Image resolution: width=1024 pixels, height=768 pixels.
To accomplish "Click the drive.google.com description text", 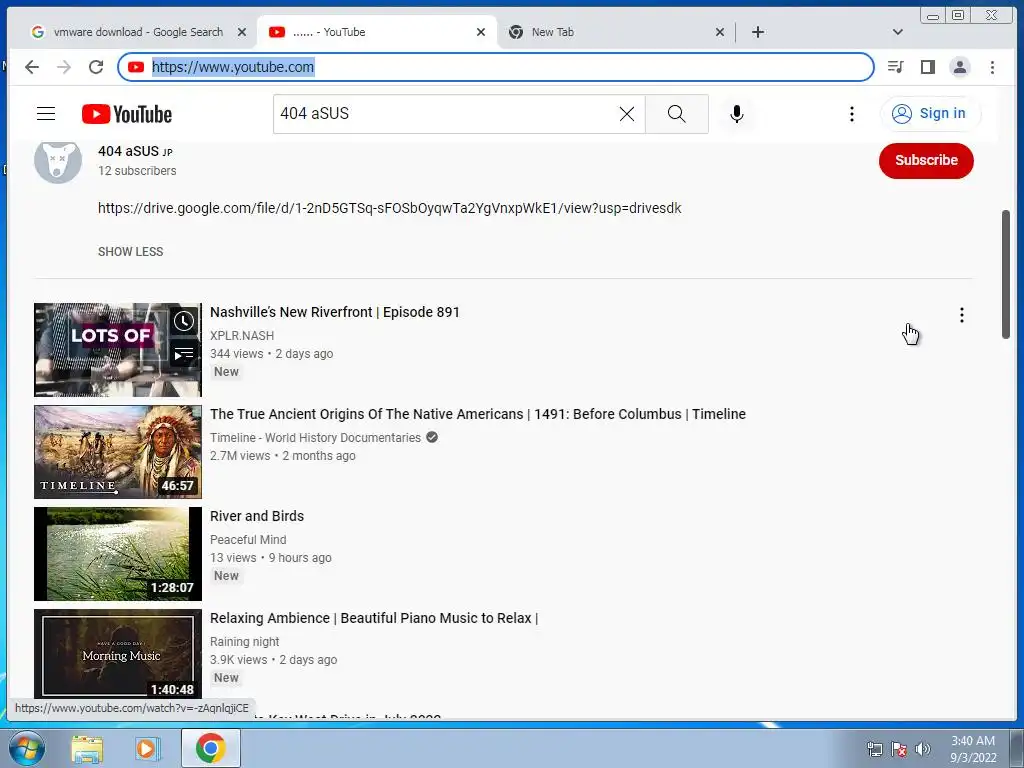I will 389,208.
